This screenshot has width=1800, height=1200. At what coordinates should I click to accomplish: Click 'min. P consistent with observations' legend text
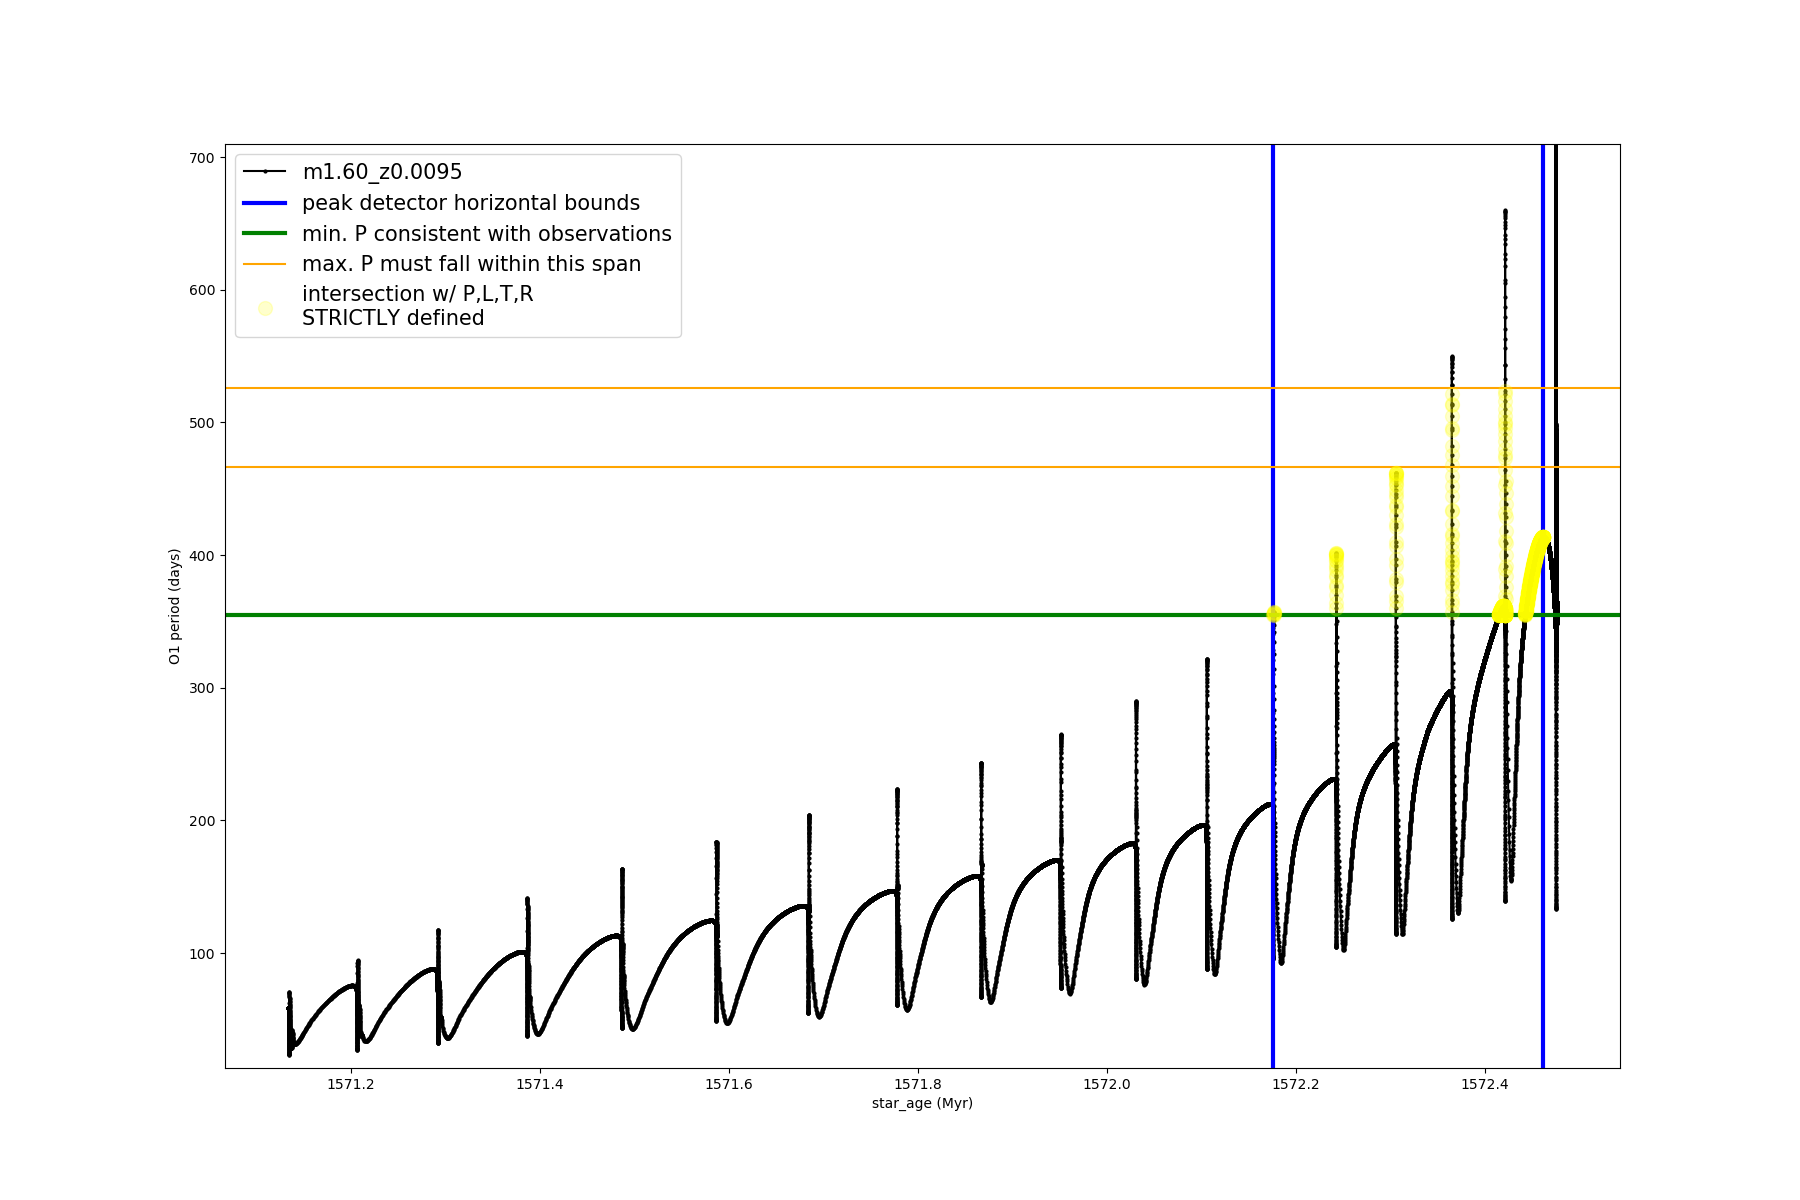(x=486, y=234)
